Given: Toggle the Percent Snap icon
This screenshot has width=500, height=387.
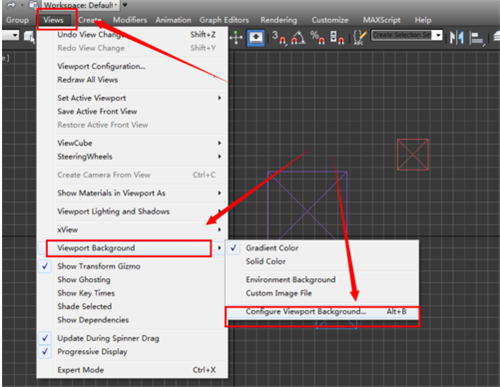Looking at the screenshot, I should pyautogui.click(x=317, y=37).
